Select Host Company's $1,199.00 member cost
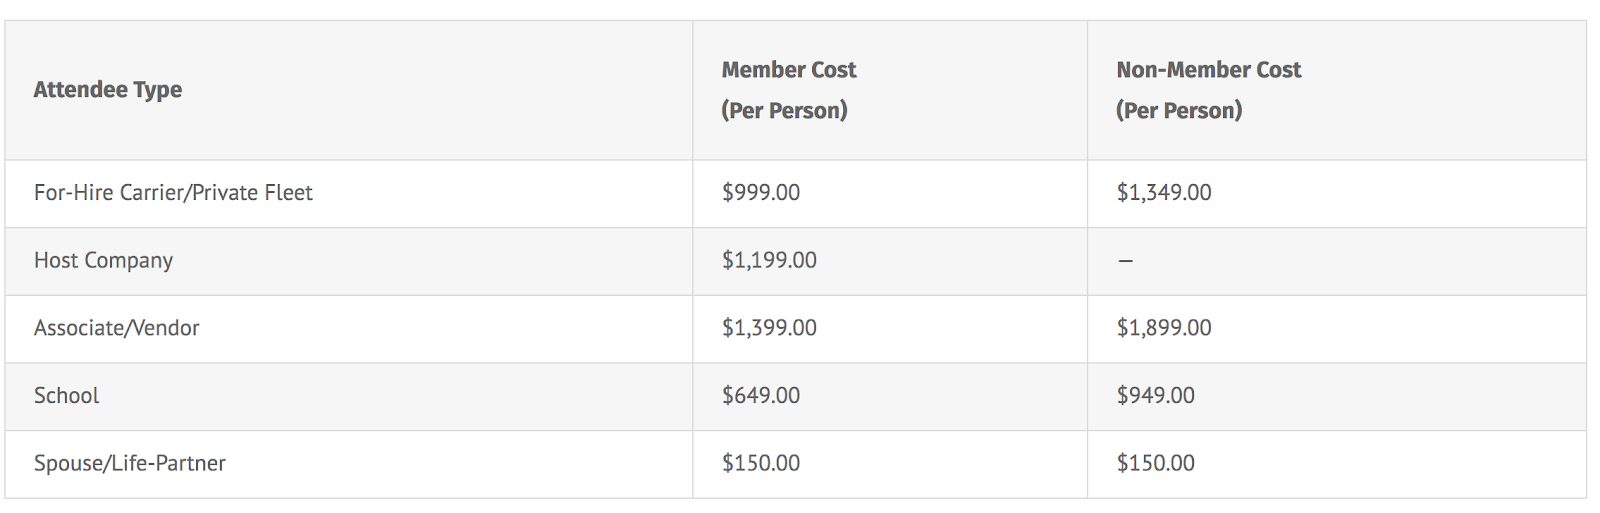 tap(769, 261)
